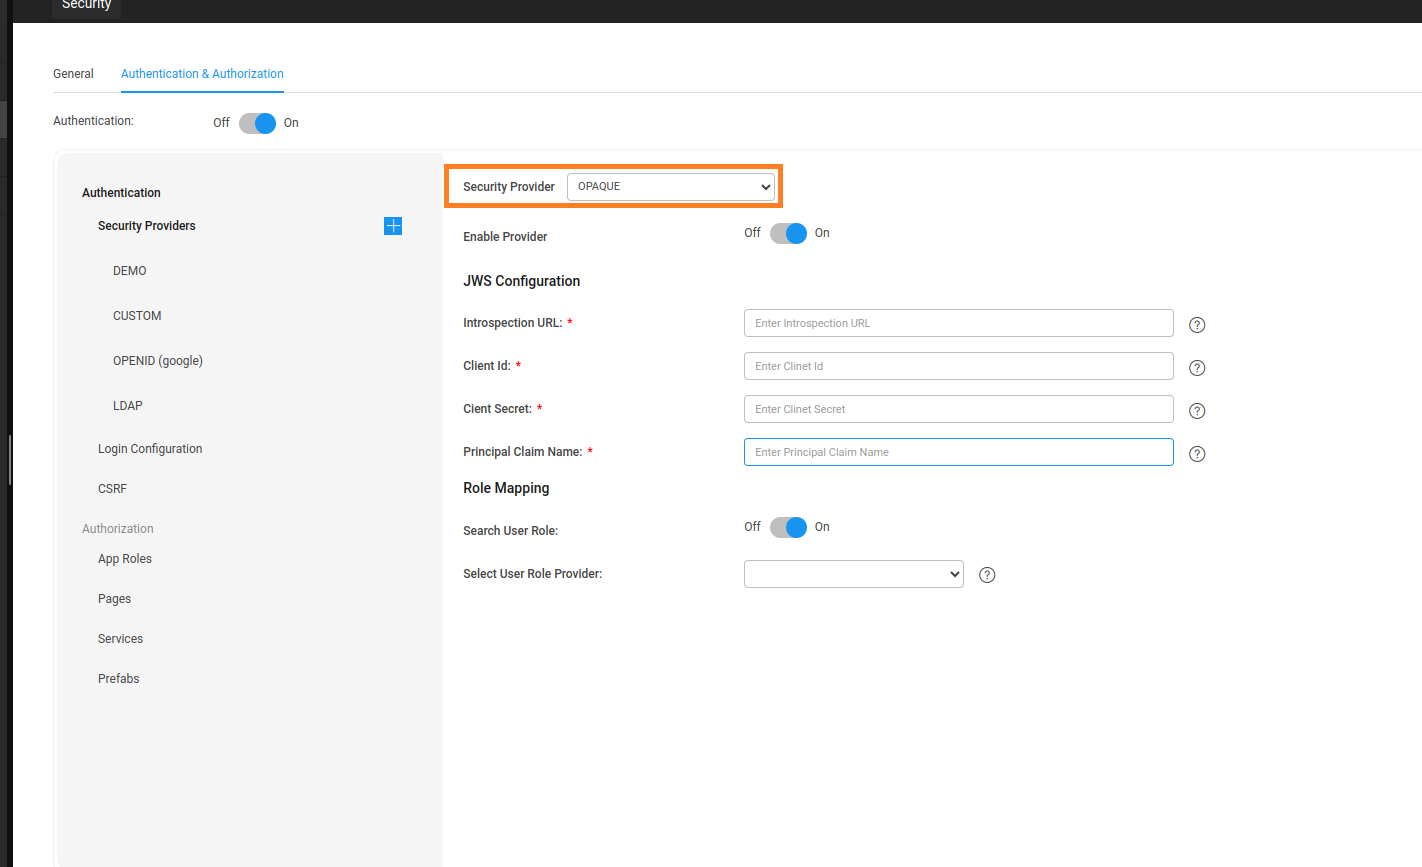
Task: Click the Introspection URL input field
Action: point(958,323)
